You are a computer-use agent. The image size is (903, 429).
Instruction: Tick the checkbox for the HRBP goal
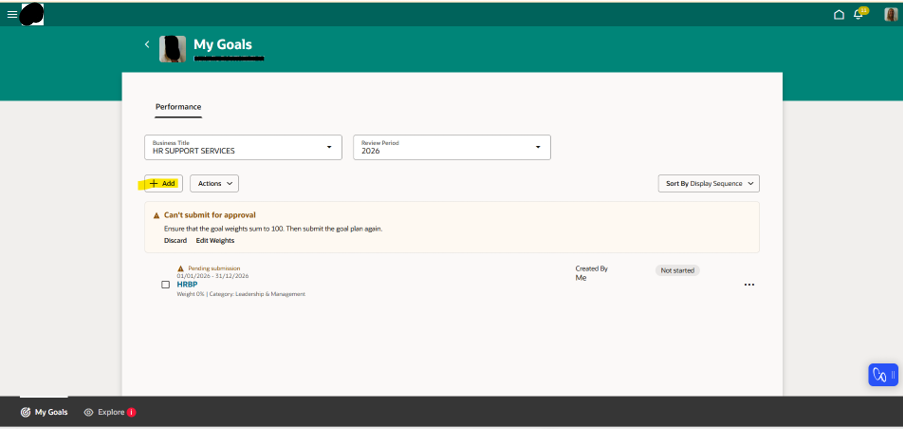(x=165, y=284)
